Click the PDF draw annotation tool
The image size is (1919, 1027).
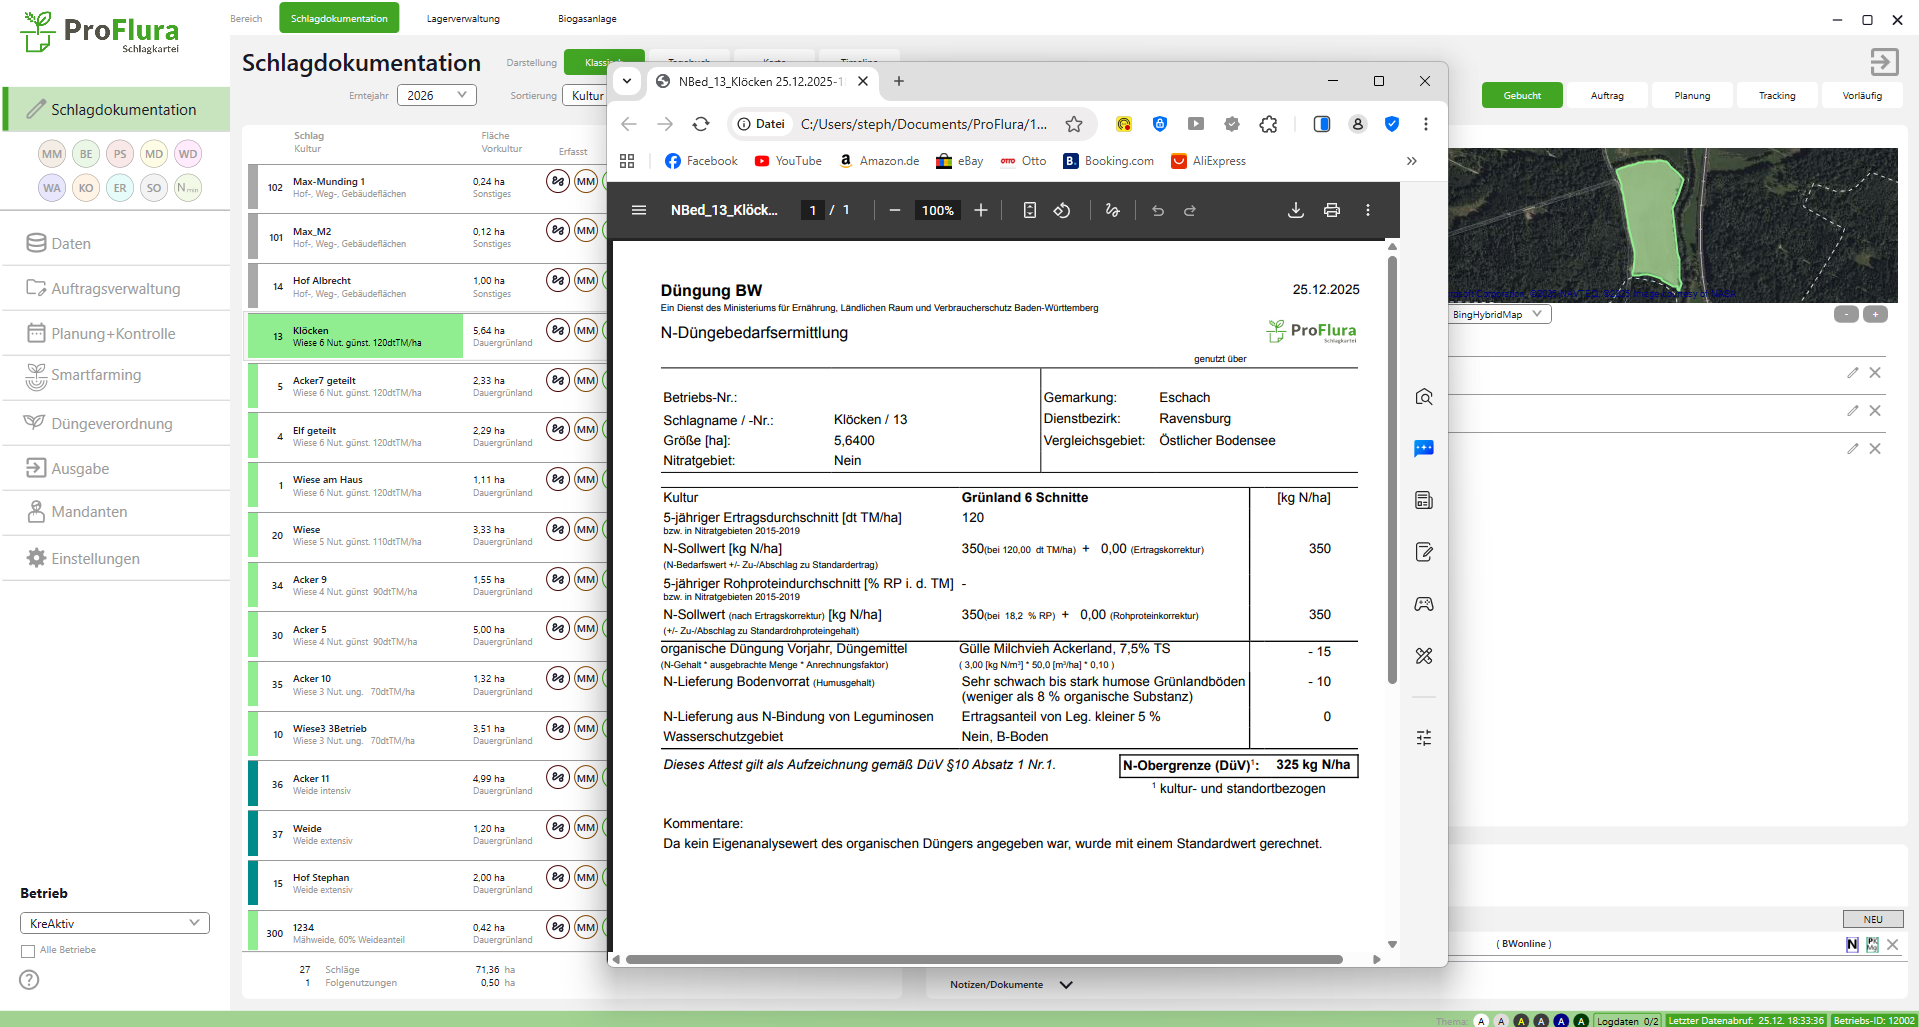point(1112,210)
